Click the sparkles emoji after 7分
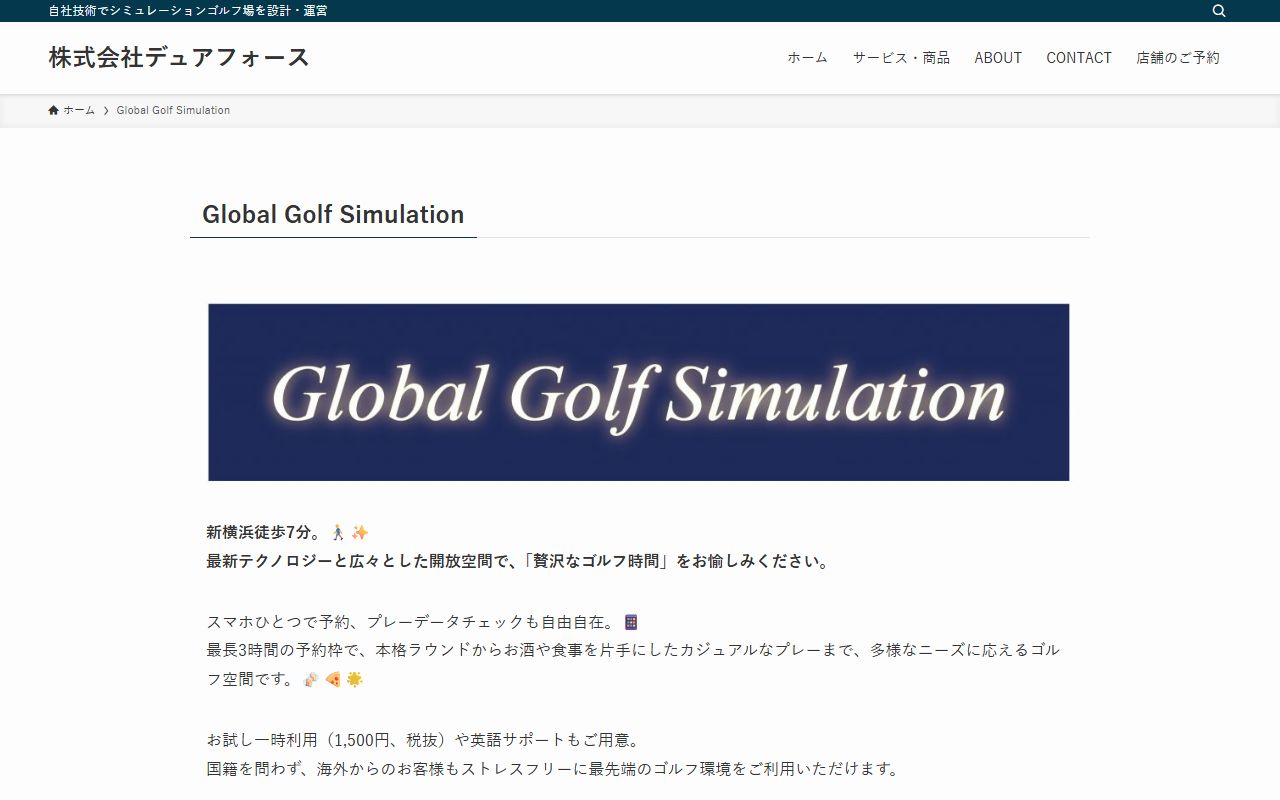 pyautogui.click(x=360, y=532)
